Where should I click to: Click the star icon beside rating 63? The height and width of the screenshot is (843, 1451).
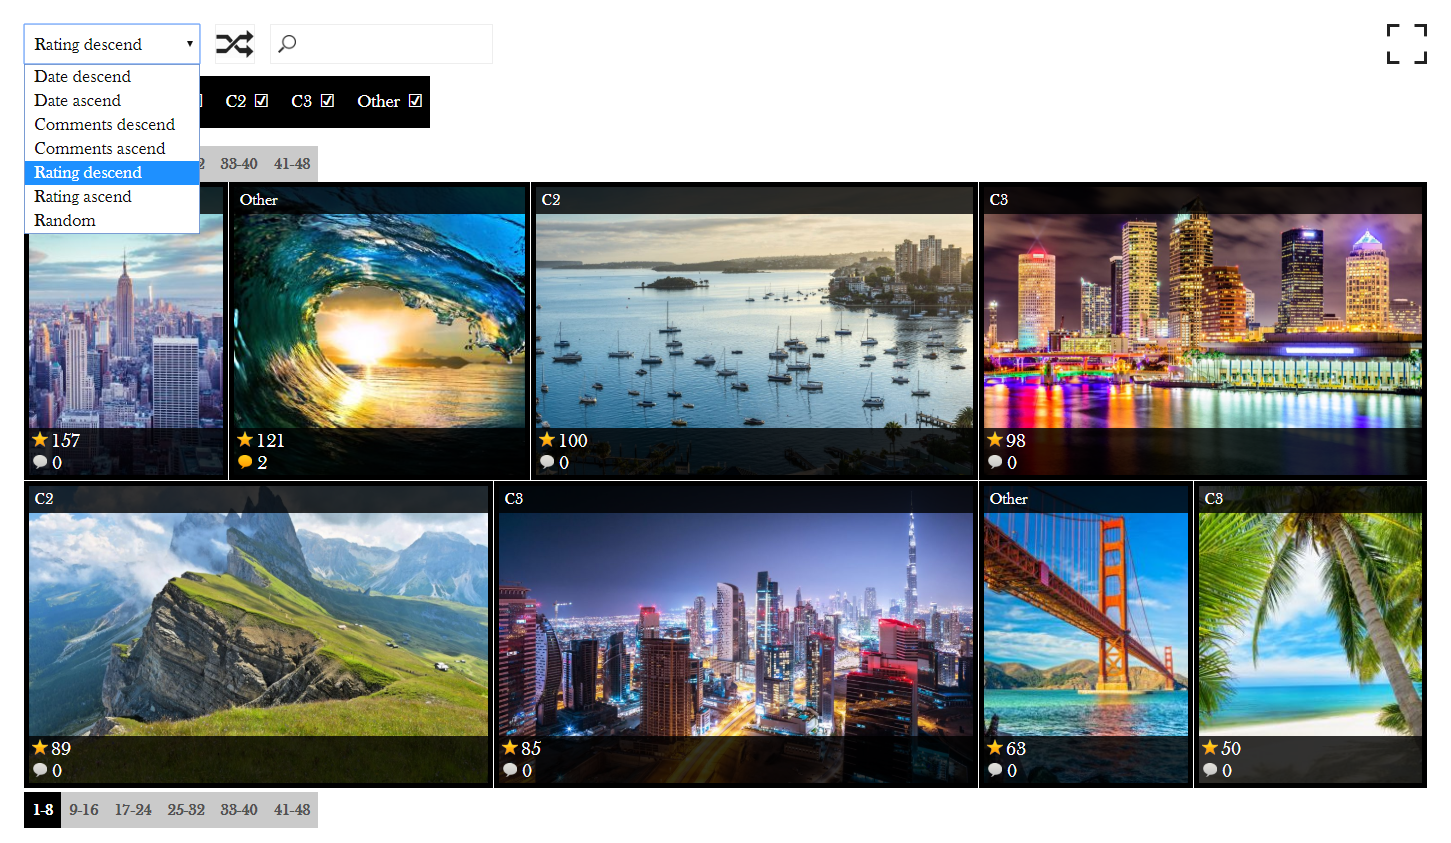coord(995,748)
